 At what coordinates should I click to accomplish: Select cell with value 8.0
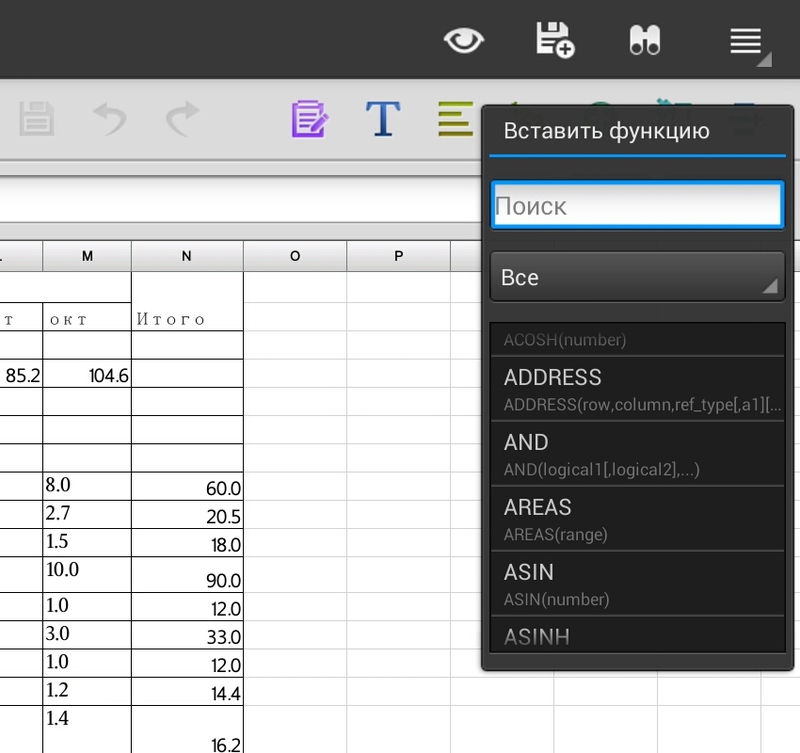87,486
